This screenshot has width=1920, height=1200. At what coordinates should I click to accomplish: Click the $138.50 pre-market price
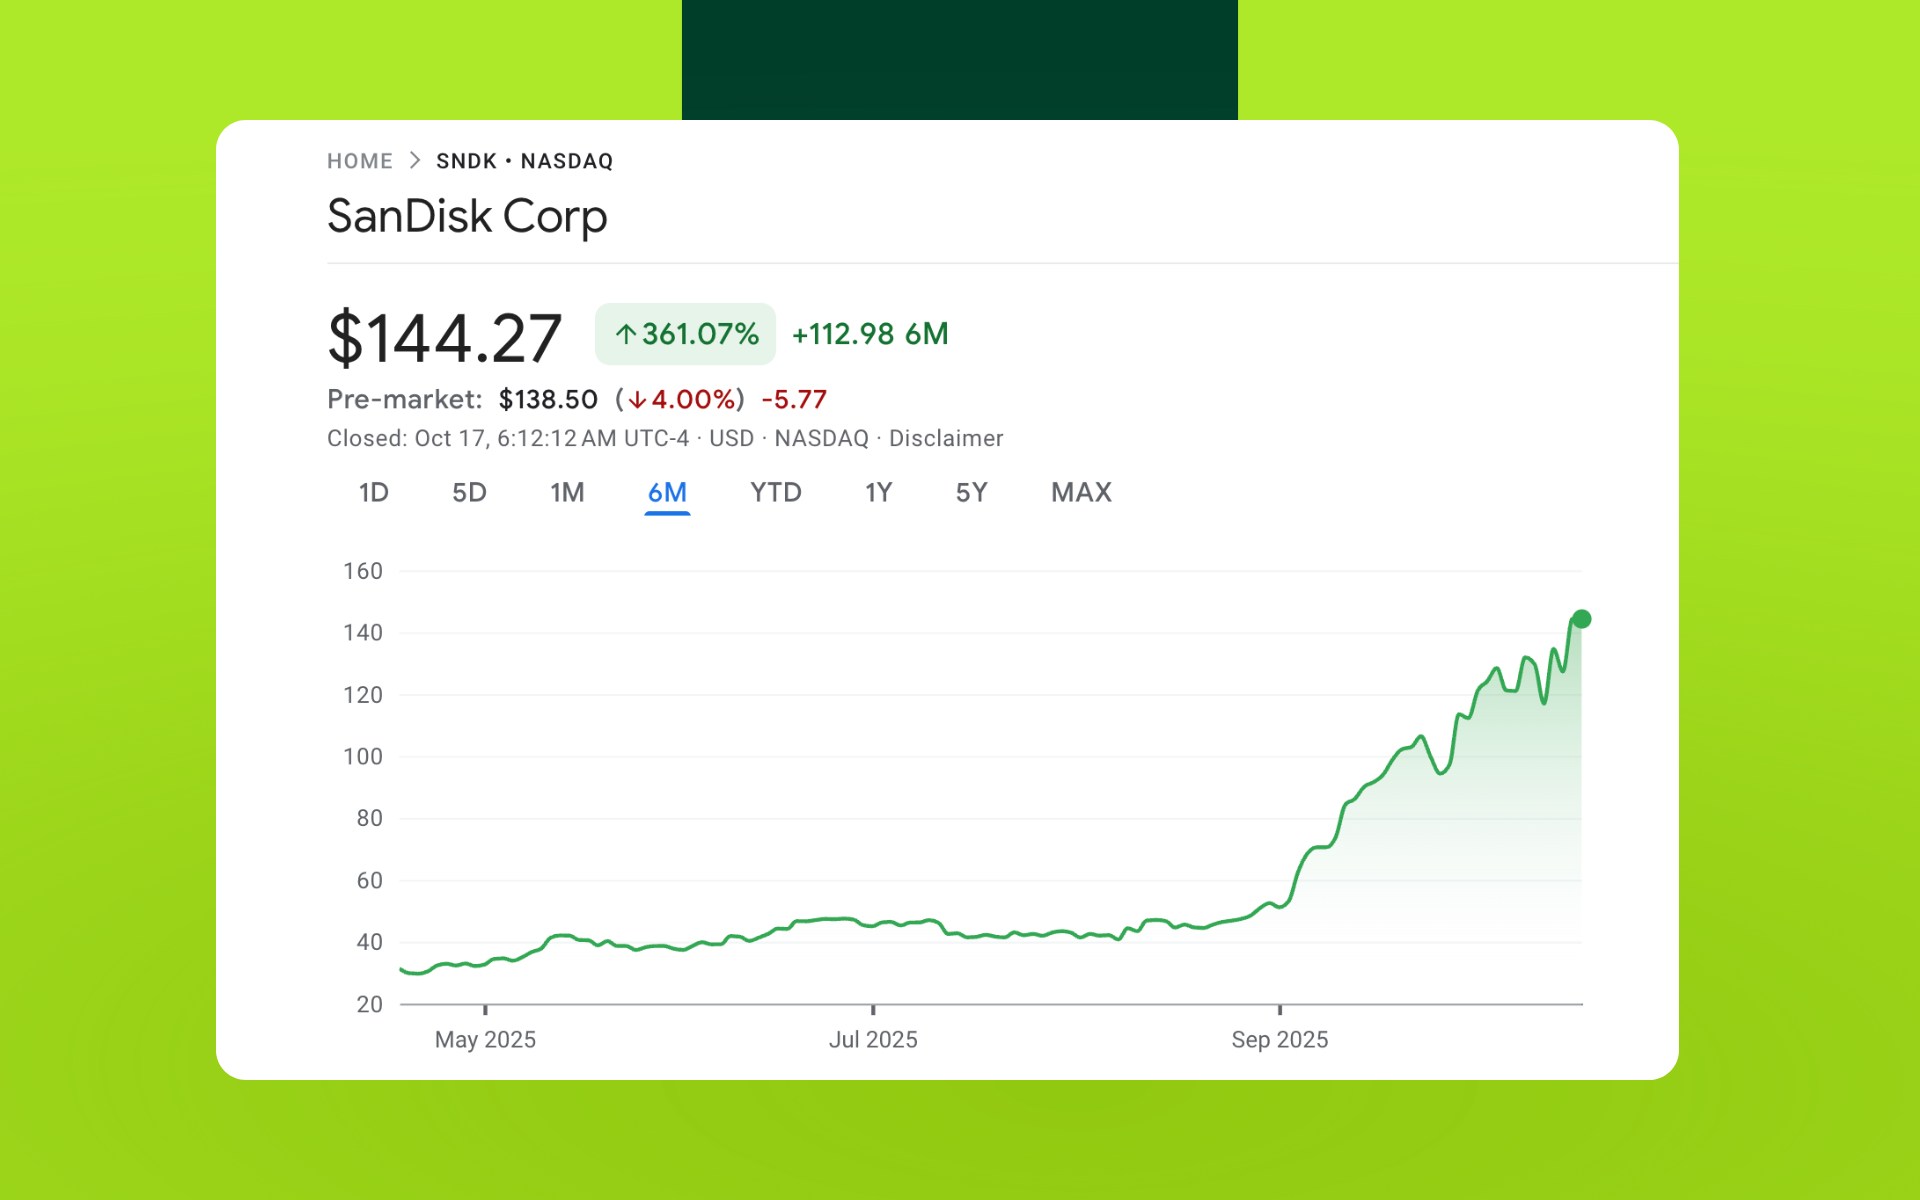click(548, 400)
